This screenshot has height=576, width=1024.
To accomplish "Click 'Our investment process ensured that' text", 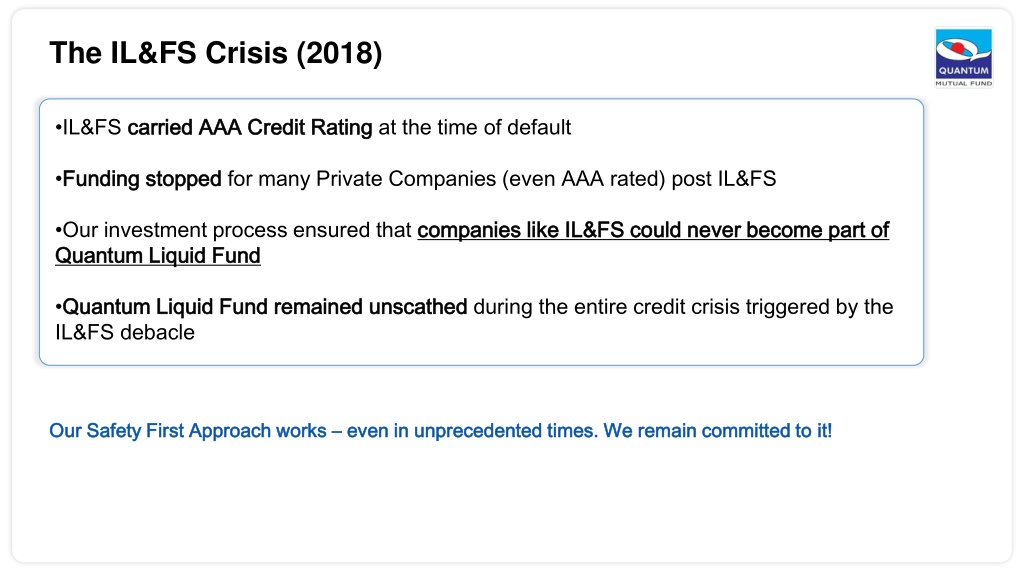I will pos(237,230).
